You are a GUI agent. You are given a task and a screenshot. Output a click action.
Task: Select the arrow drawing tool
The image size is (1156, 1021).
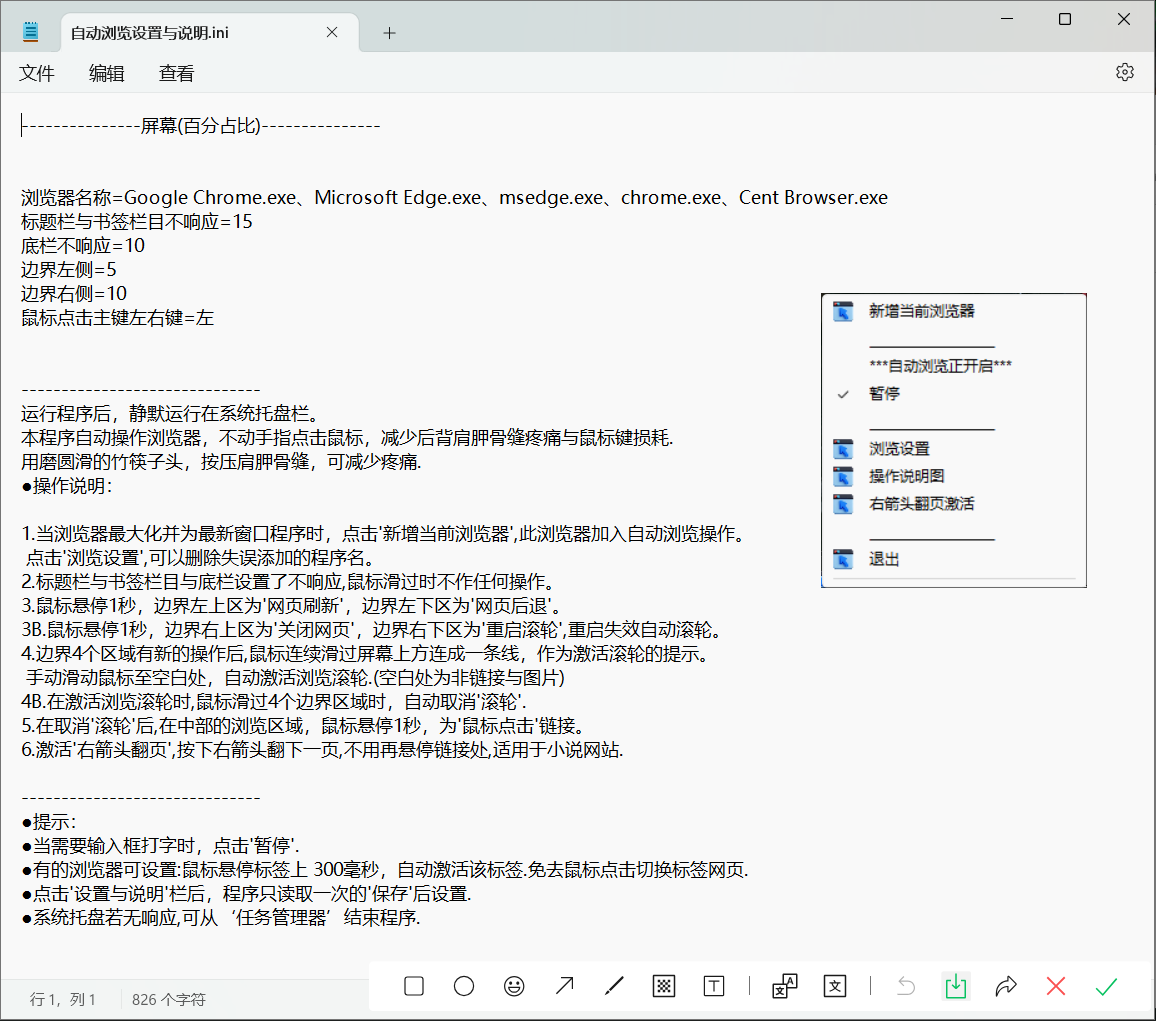(564, 987)
